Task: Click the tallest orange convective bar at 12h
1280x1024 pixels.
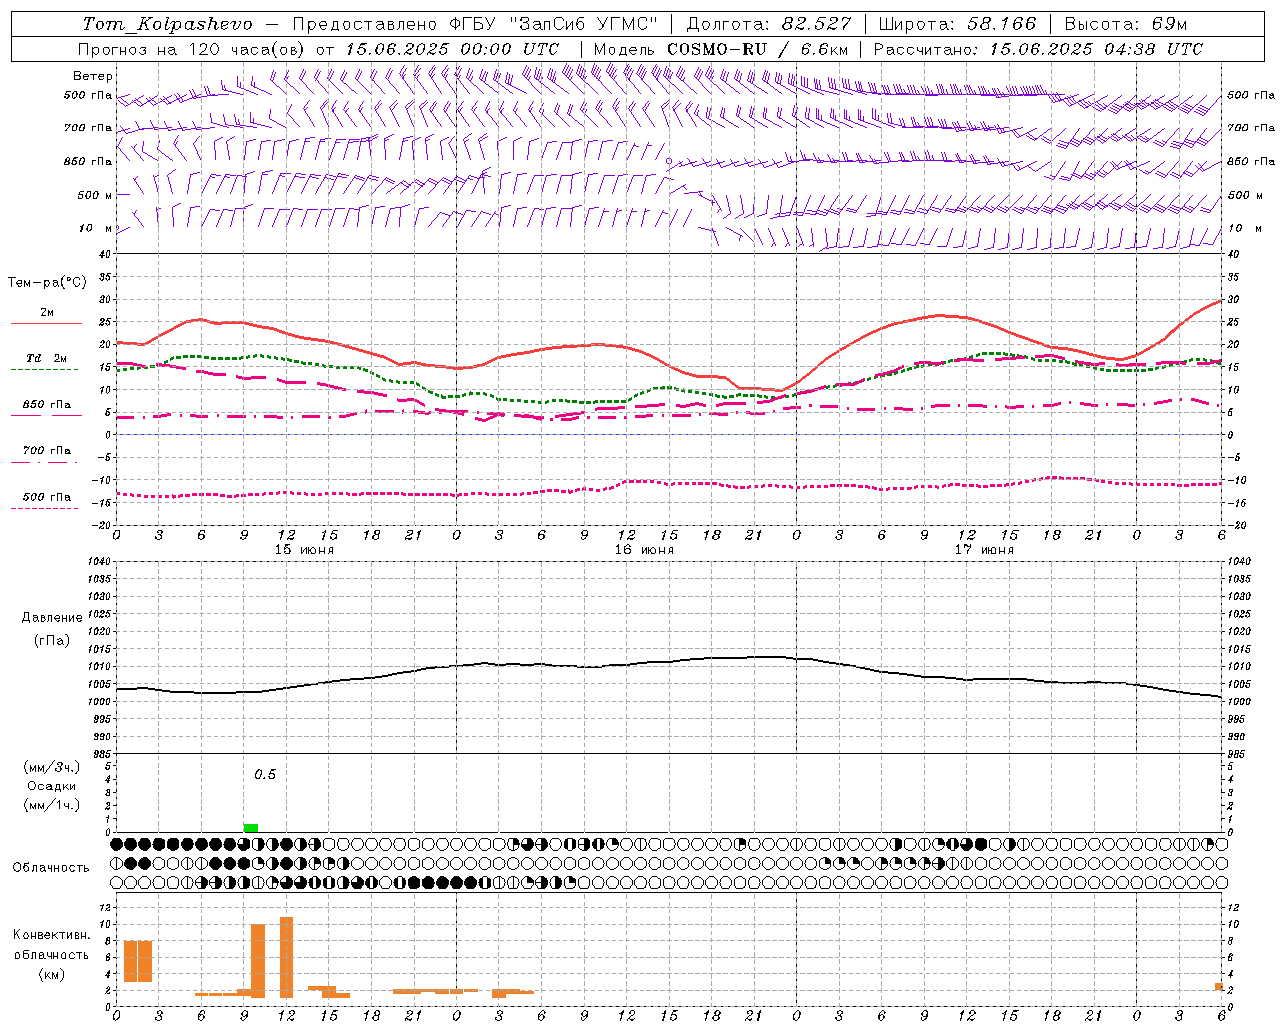Action: coord(287,957)
